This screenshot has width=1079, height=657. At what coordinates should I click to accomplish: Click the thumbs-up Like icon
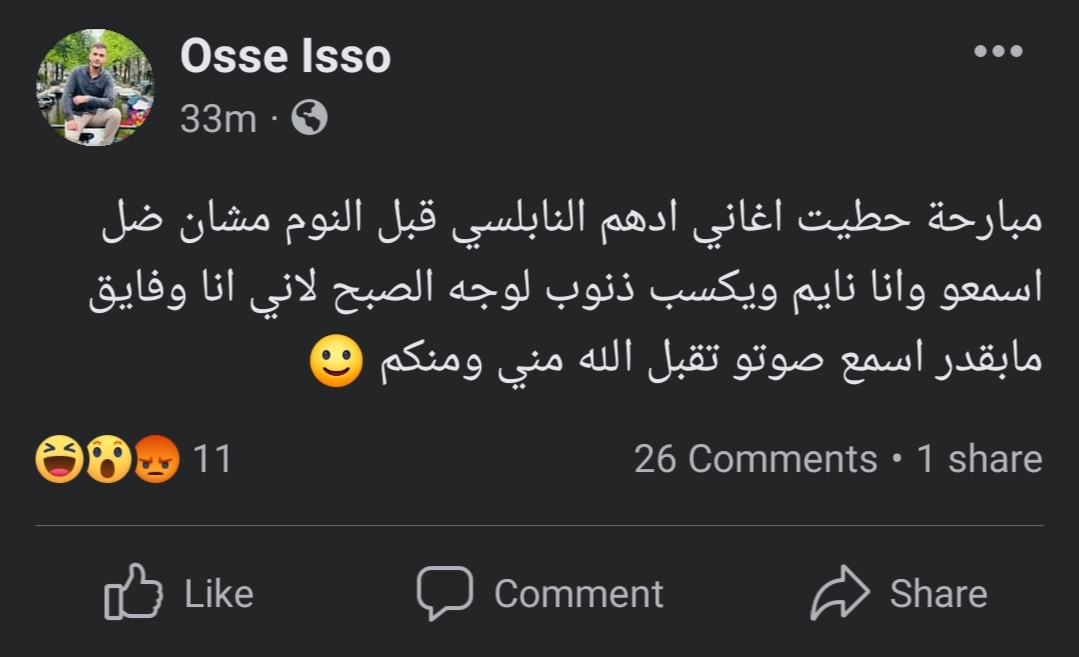coord(133,592)
